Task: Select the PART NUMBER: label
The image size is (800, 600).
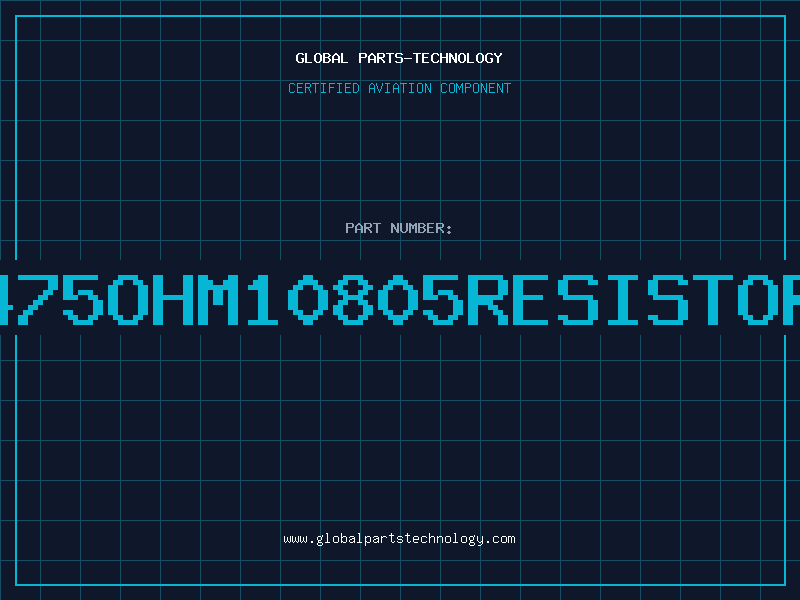Action: coord(399,228)
